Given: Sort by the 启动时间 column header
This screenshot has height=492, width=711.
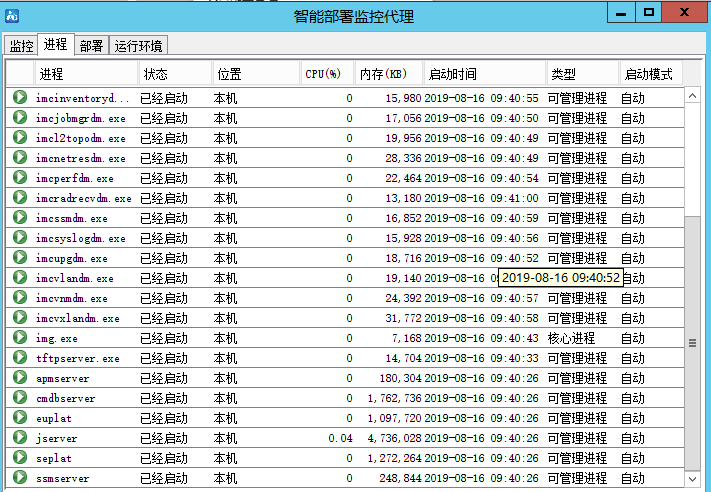Looking at the screenshot, I should tap(485, 74).
